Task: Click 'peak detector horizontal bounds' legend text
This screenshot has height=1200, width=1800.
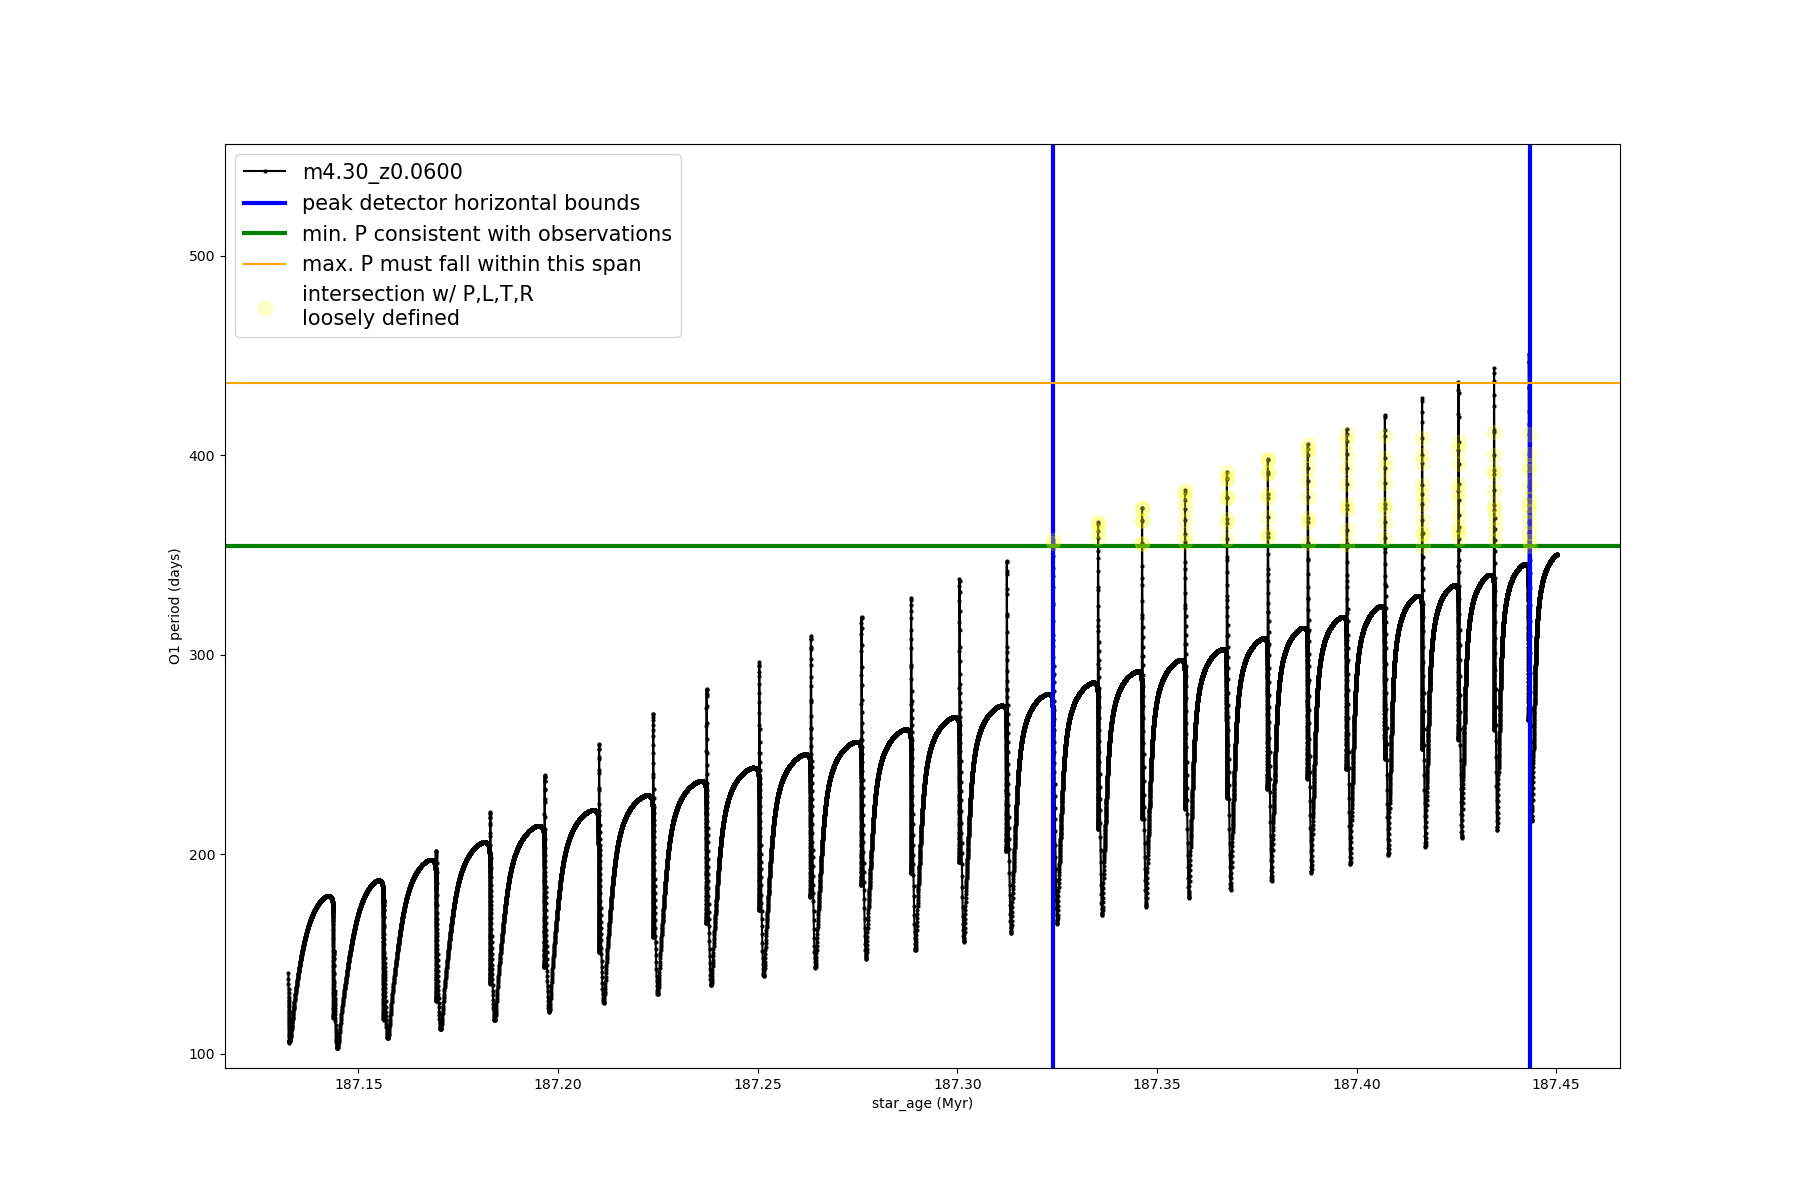Action: pos(470,203)
